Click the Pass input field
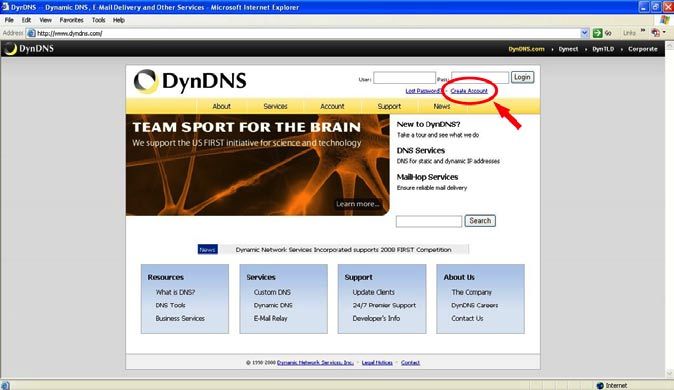Screen dimensions: 674x390 (x=480, y=78)
